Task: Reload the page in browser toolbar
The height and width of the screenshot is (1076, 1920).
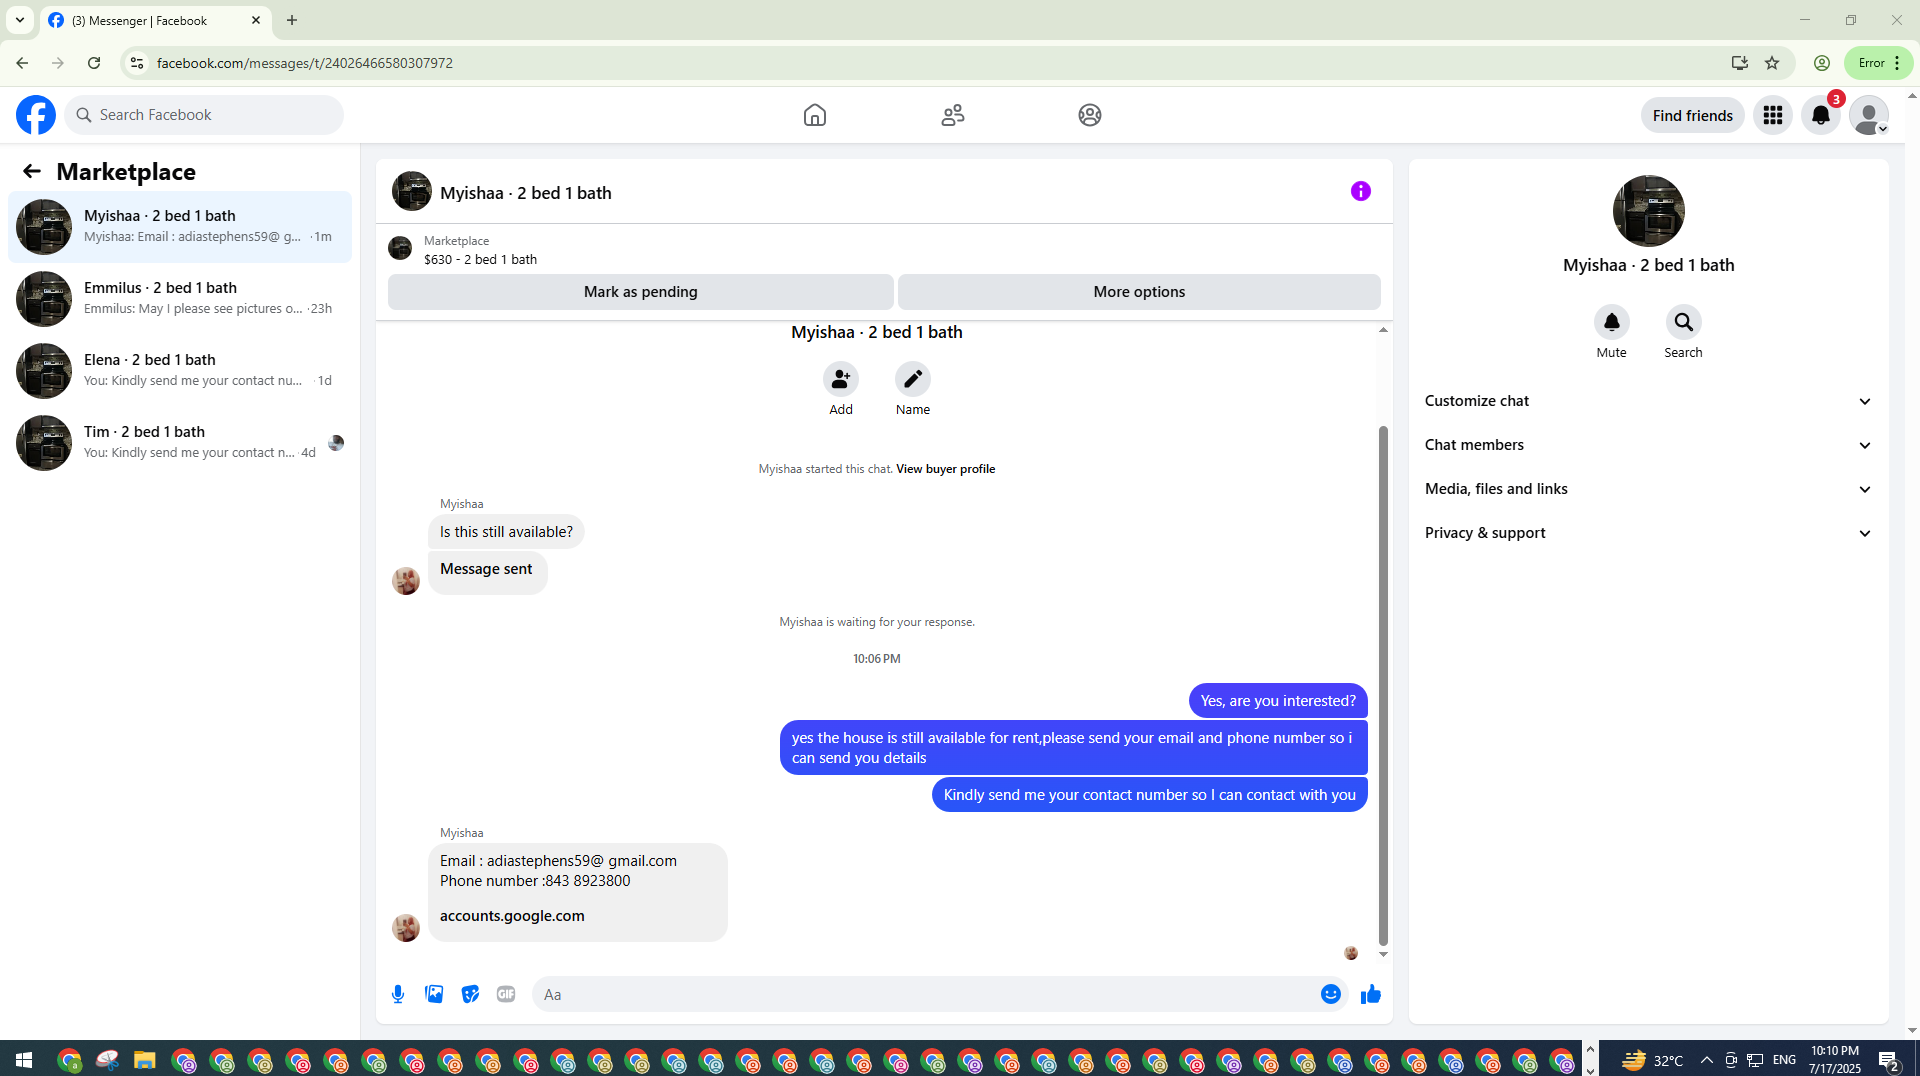Action: 94,63
